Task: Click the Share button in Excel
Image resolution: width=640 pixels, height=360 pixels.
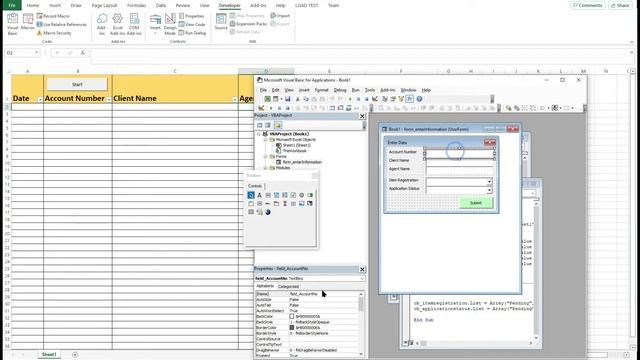Action: [x=620, y=5]
